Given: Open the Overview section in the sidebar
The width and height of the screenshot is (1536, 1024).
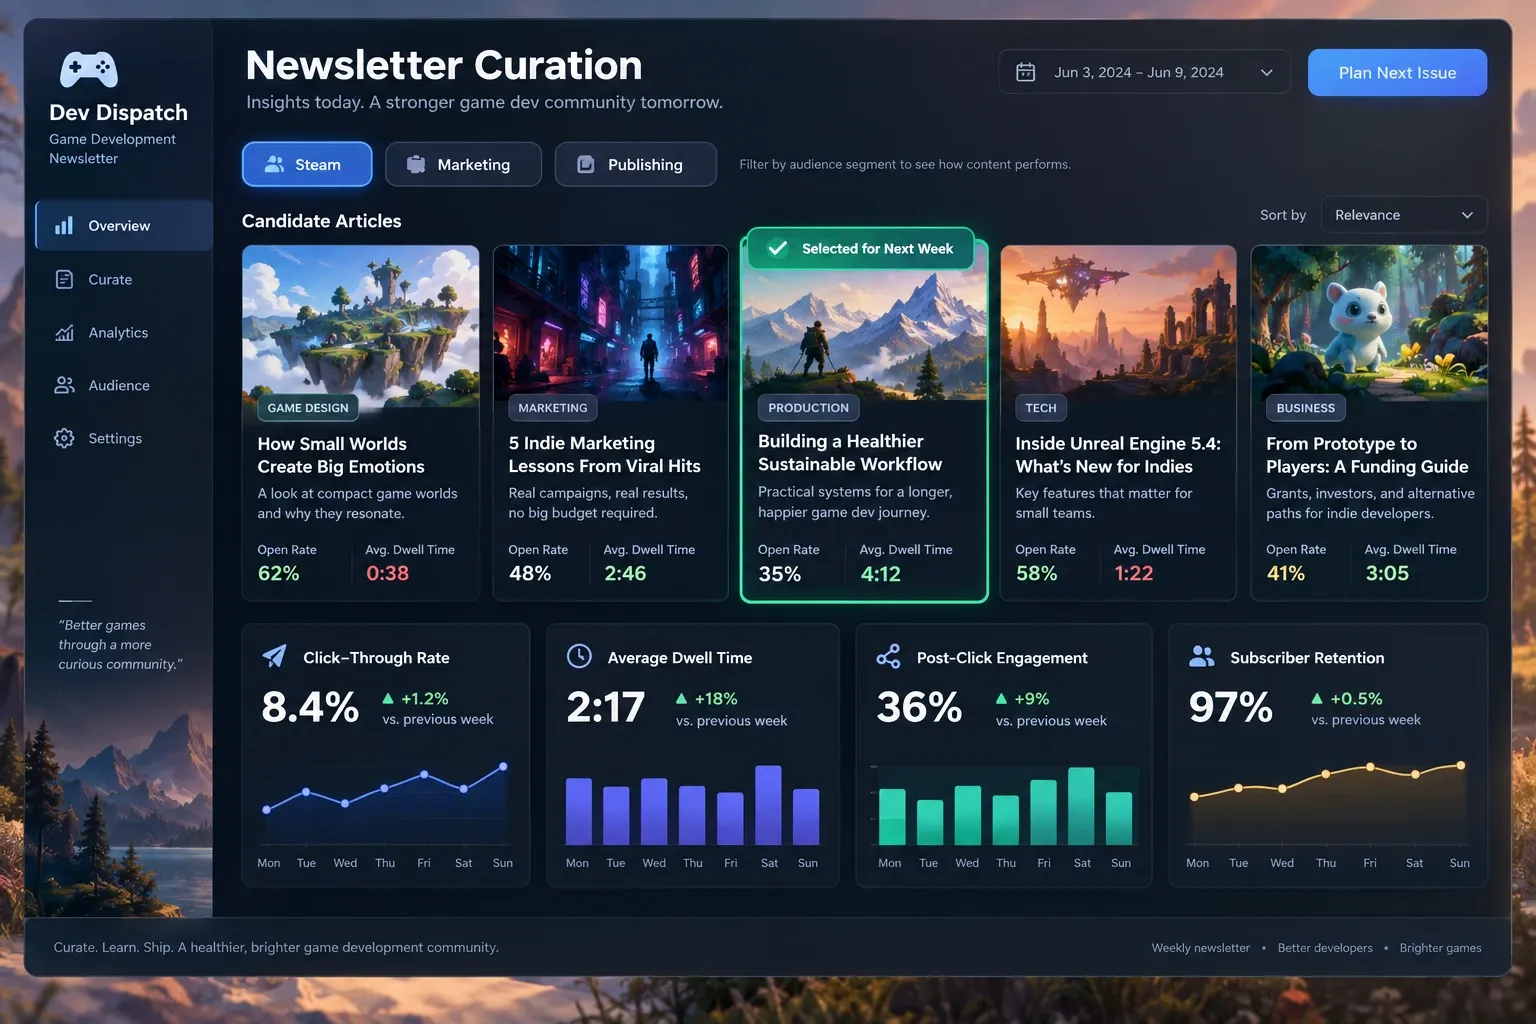Looking at the screenshot, I should (x=124, y=225).
